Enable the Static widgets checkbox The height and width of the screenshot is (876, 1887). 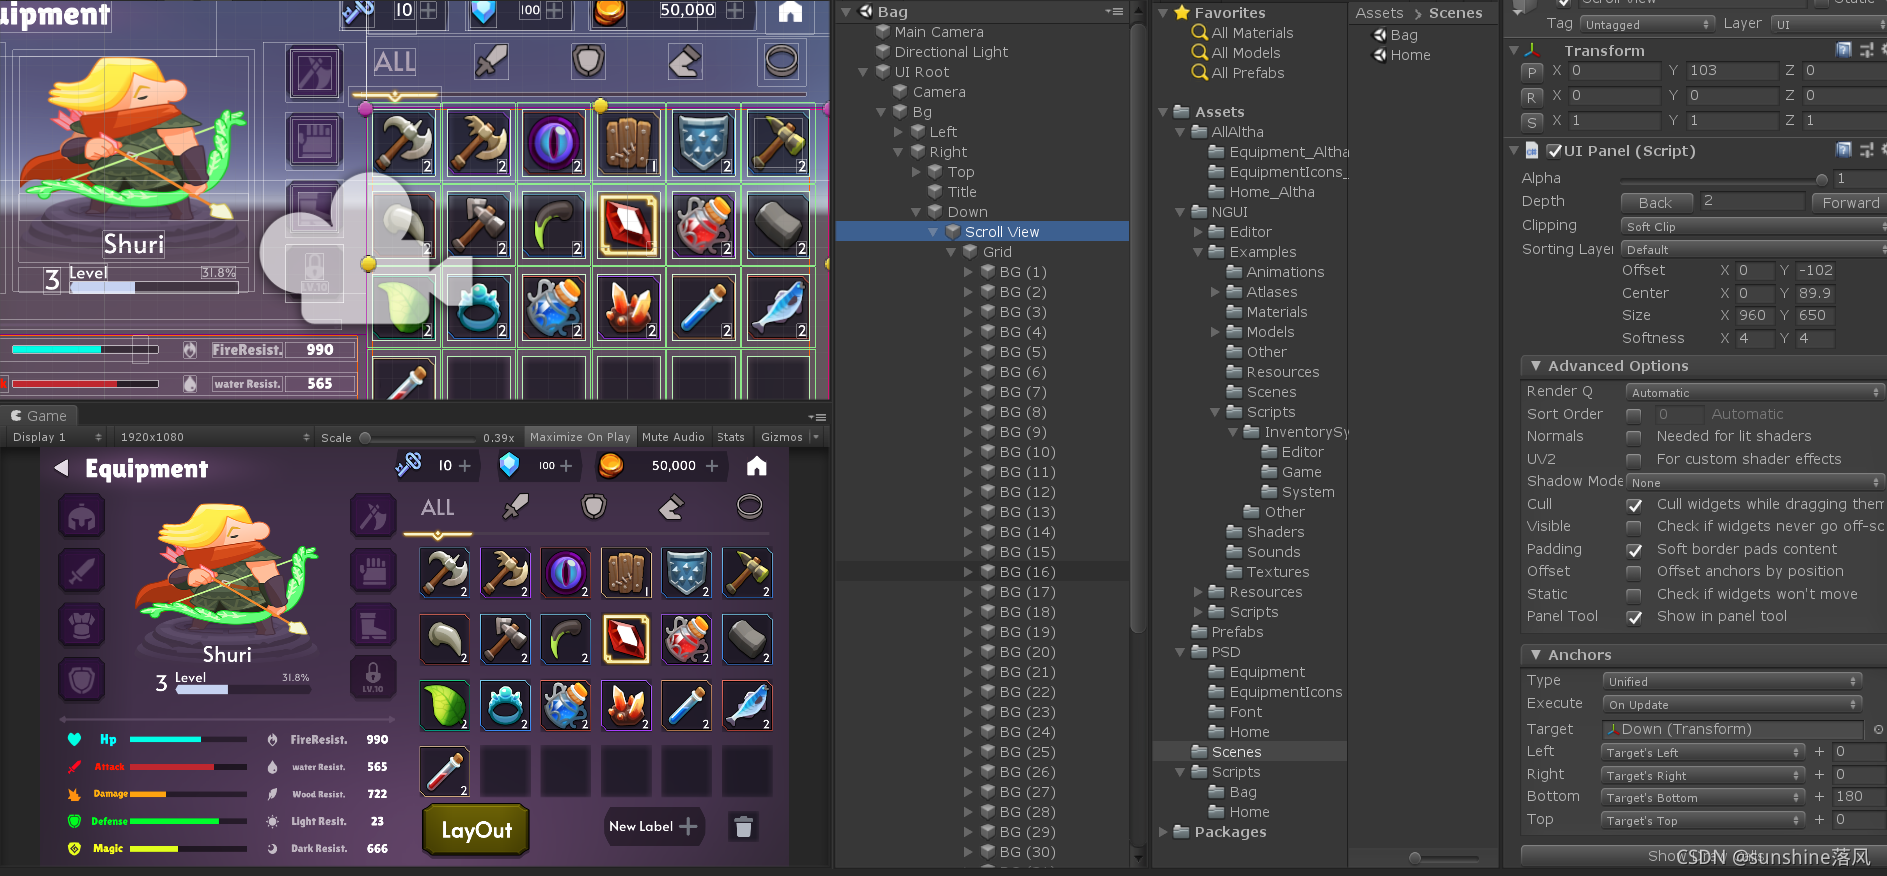point(1634,595)
